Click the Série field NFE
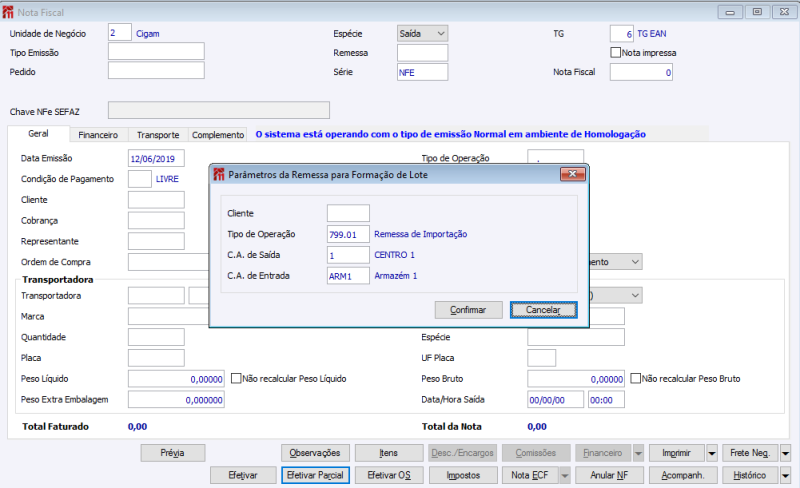 (422, 72)
